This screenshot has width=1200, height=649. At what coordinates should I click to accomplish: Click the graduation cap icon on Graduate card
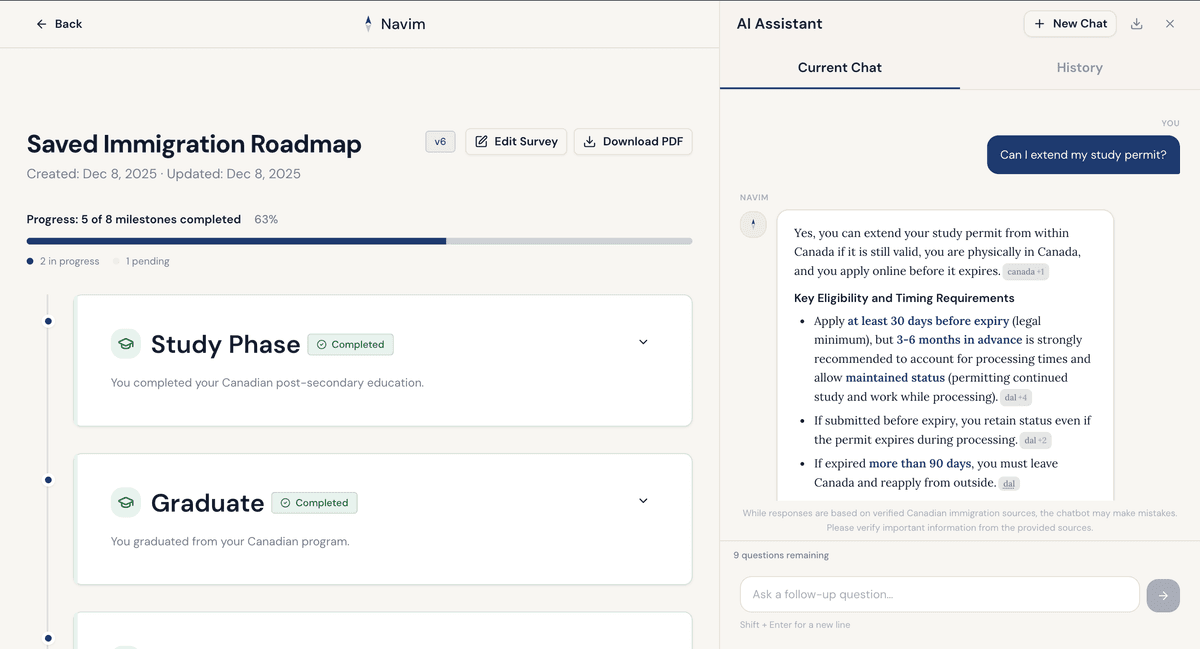[x=126, y=502]
